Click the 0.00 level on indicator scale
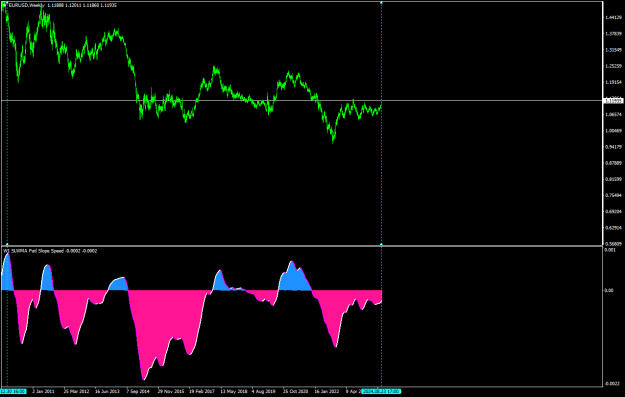Viewport: 625px width, 397px height. [x=609, y=290]
